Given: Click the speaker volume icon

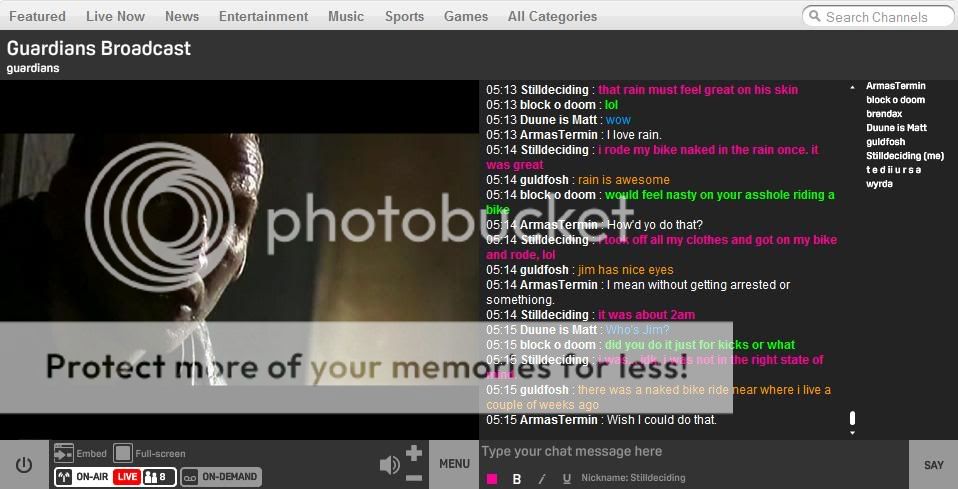Looking at the screenshot, I should coord(389,465).
